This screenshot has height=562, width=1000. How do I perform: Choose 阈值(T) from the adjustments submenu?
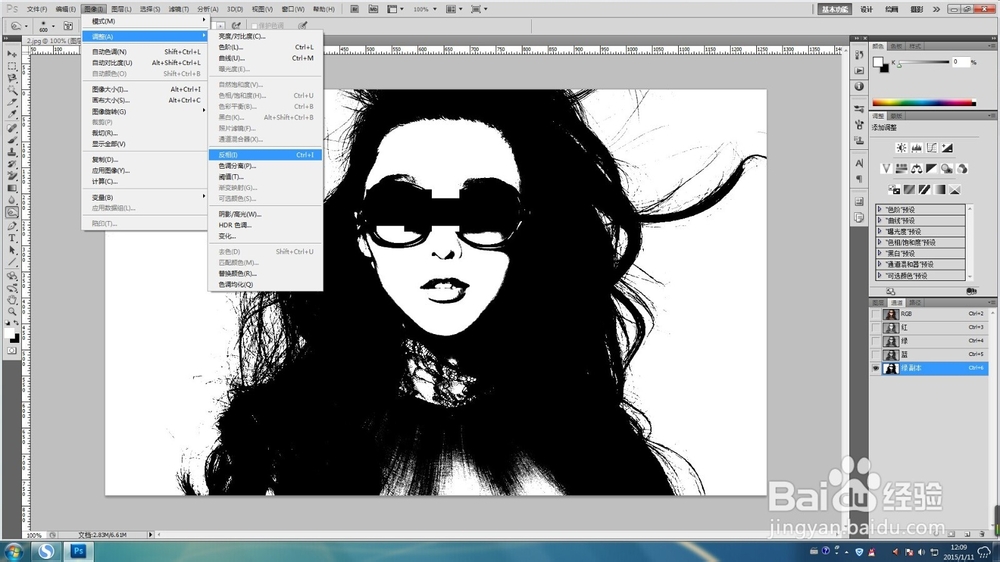pyautogui.click(x=230, y=177)
